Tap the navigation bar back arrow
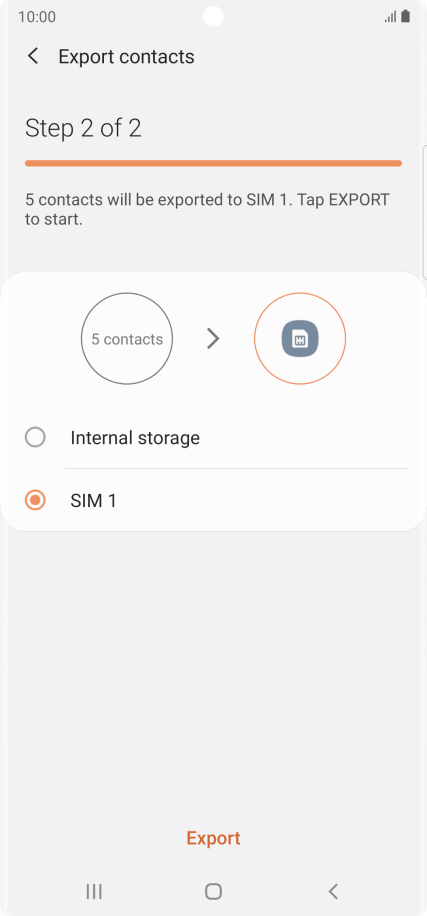 pyautogui.click(x=333, y=891)
